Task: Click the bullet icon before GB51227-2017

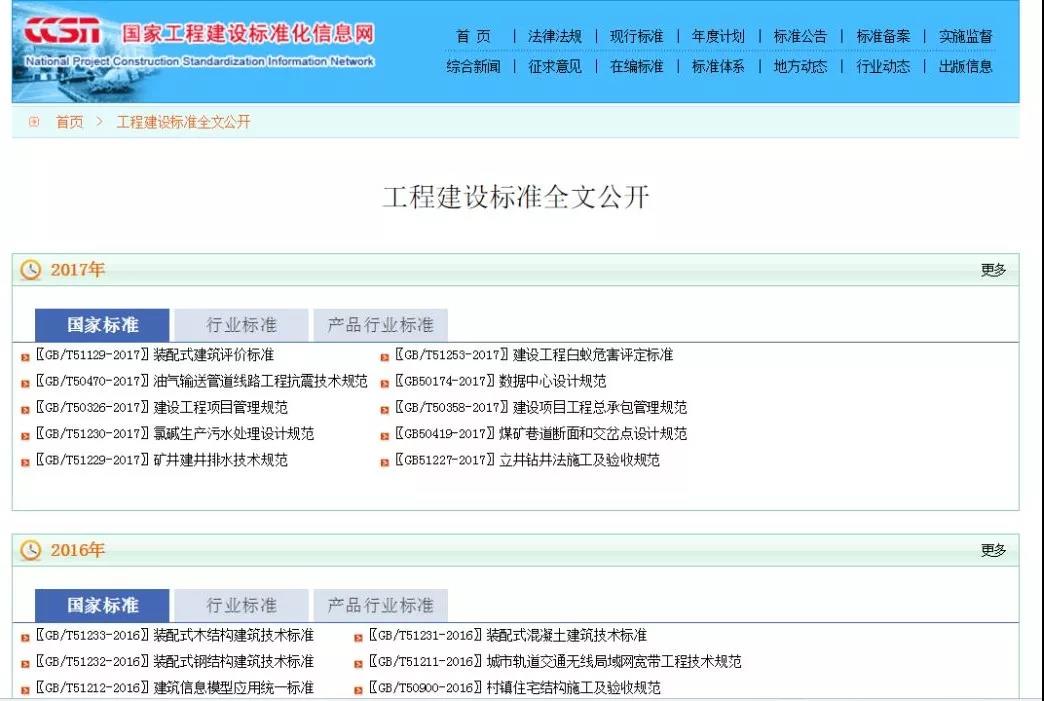Action: point(385,462)
